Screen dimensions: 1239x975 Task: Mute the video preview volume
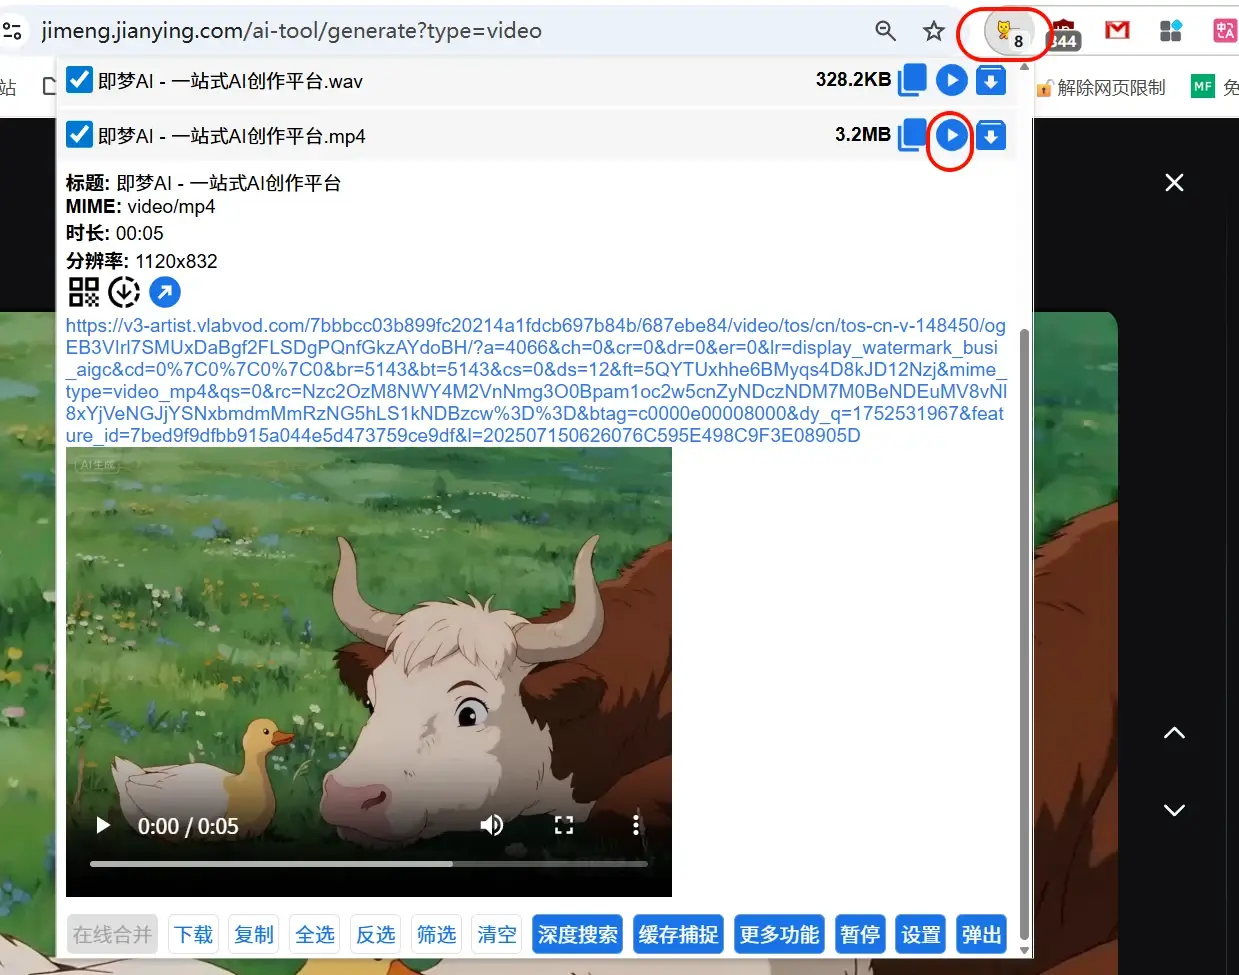pyautogui.click(x=491, y=825)
